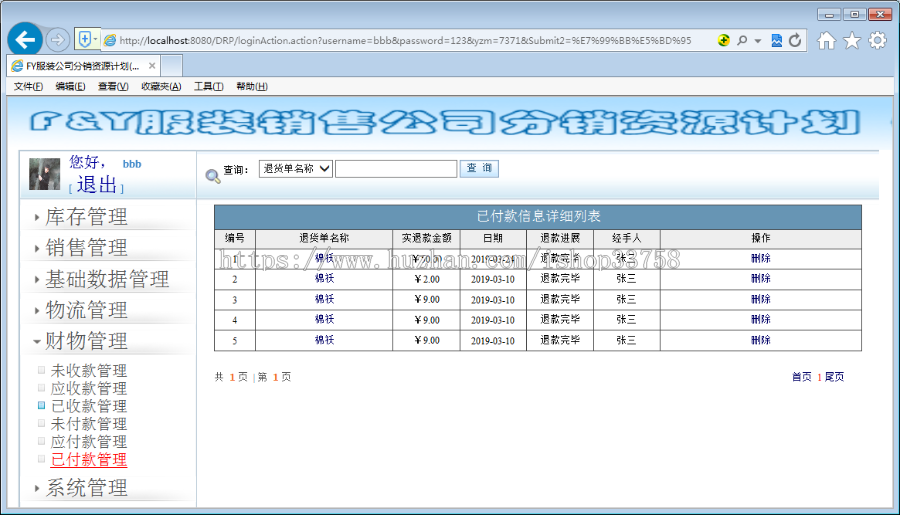The height and width of the screenshot is (515, 900).
Task: Collapse the 财物管理 menu section
Action: point(86,341)
